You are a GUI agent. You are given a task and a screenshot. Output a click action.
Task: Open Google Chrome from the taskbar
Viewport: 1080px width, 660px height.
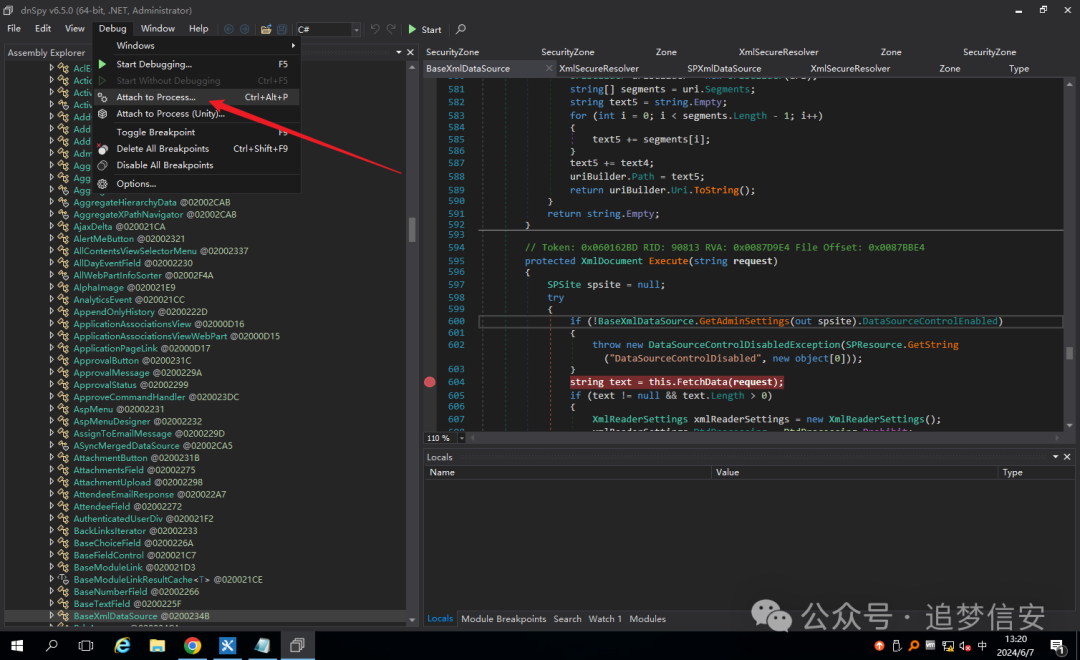point(192,646)
